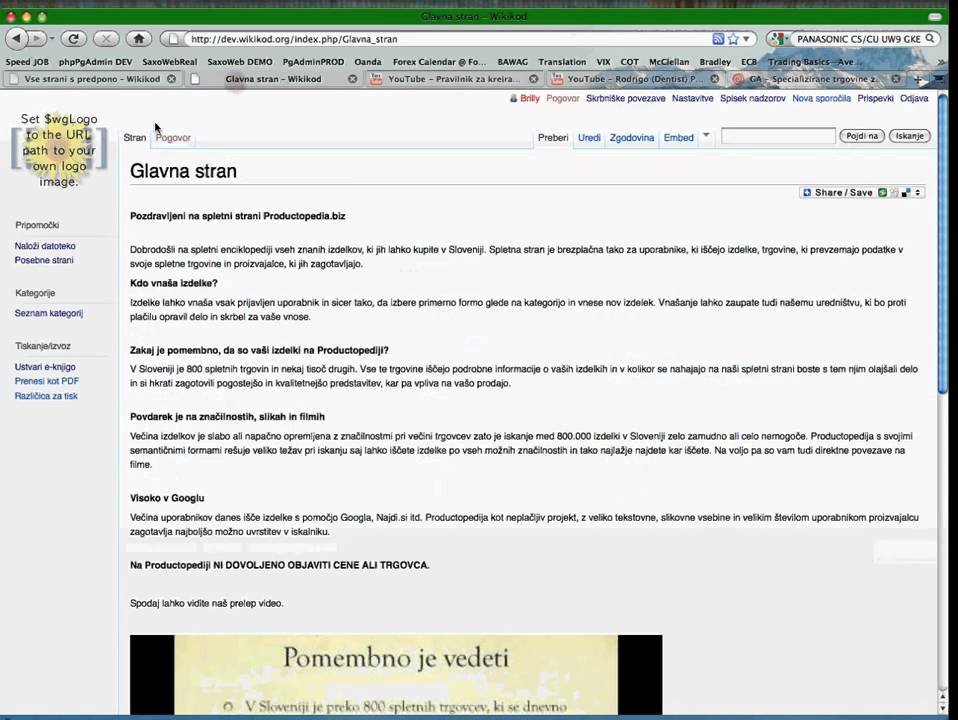Screen dimensions: 958x720
Task: Open the address bar history dropdown arrow
Action: click(x=746, y=39)
